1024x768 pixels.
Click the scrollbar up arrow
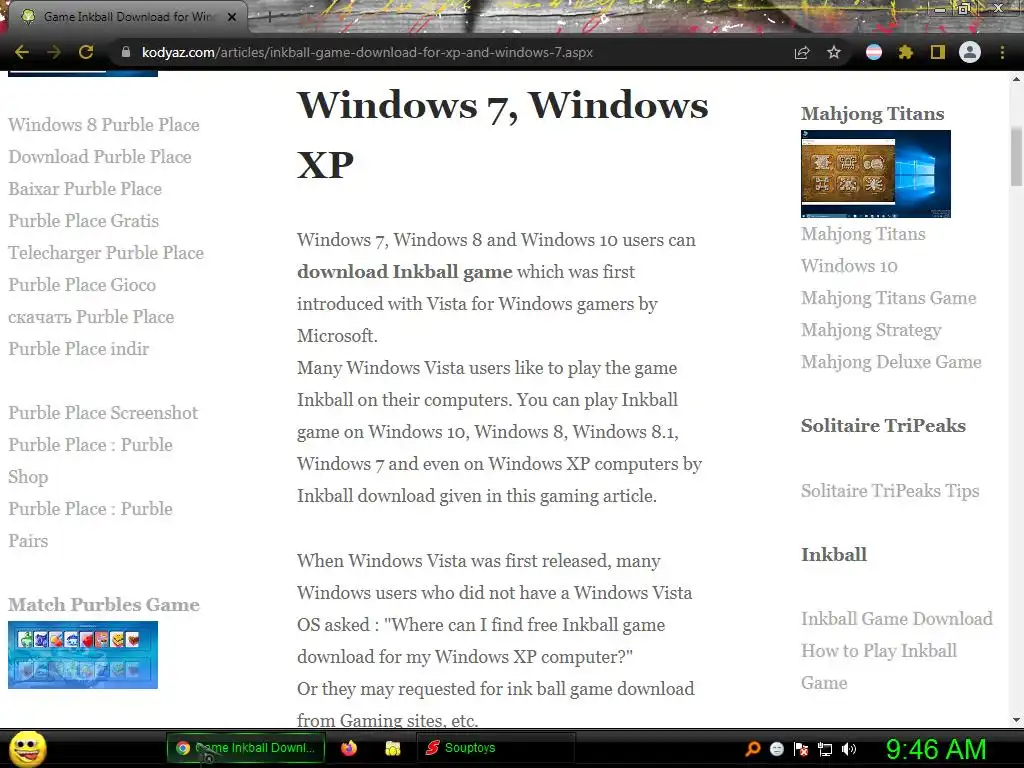point(1016,78)
